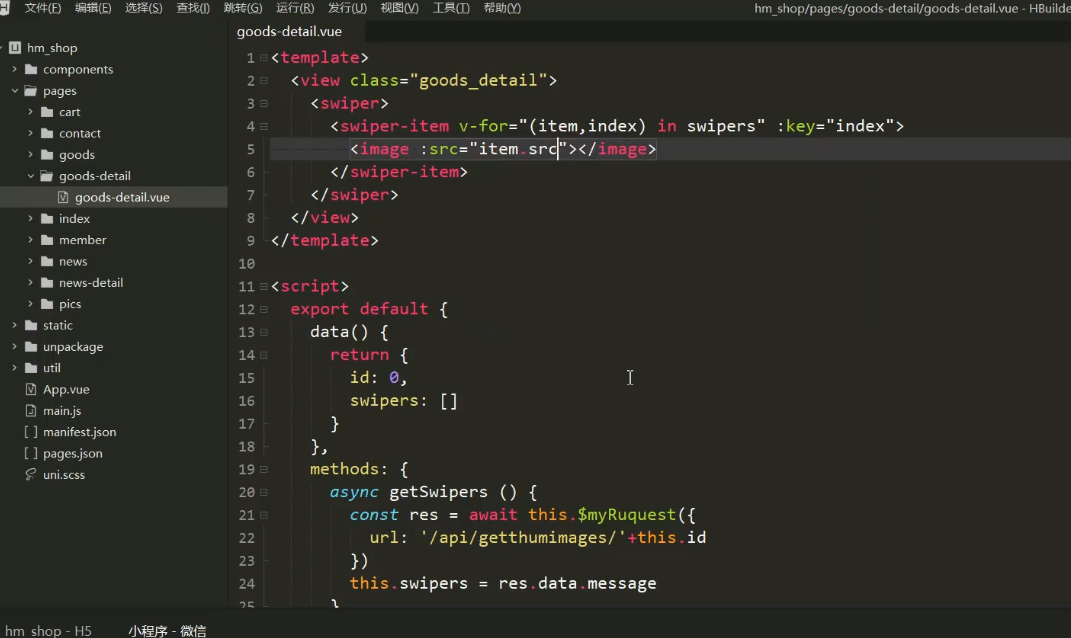Open the 工具(T) menu

click(x=451, y=8)
